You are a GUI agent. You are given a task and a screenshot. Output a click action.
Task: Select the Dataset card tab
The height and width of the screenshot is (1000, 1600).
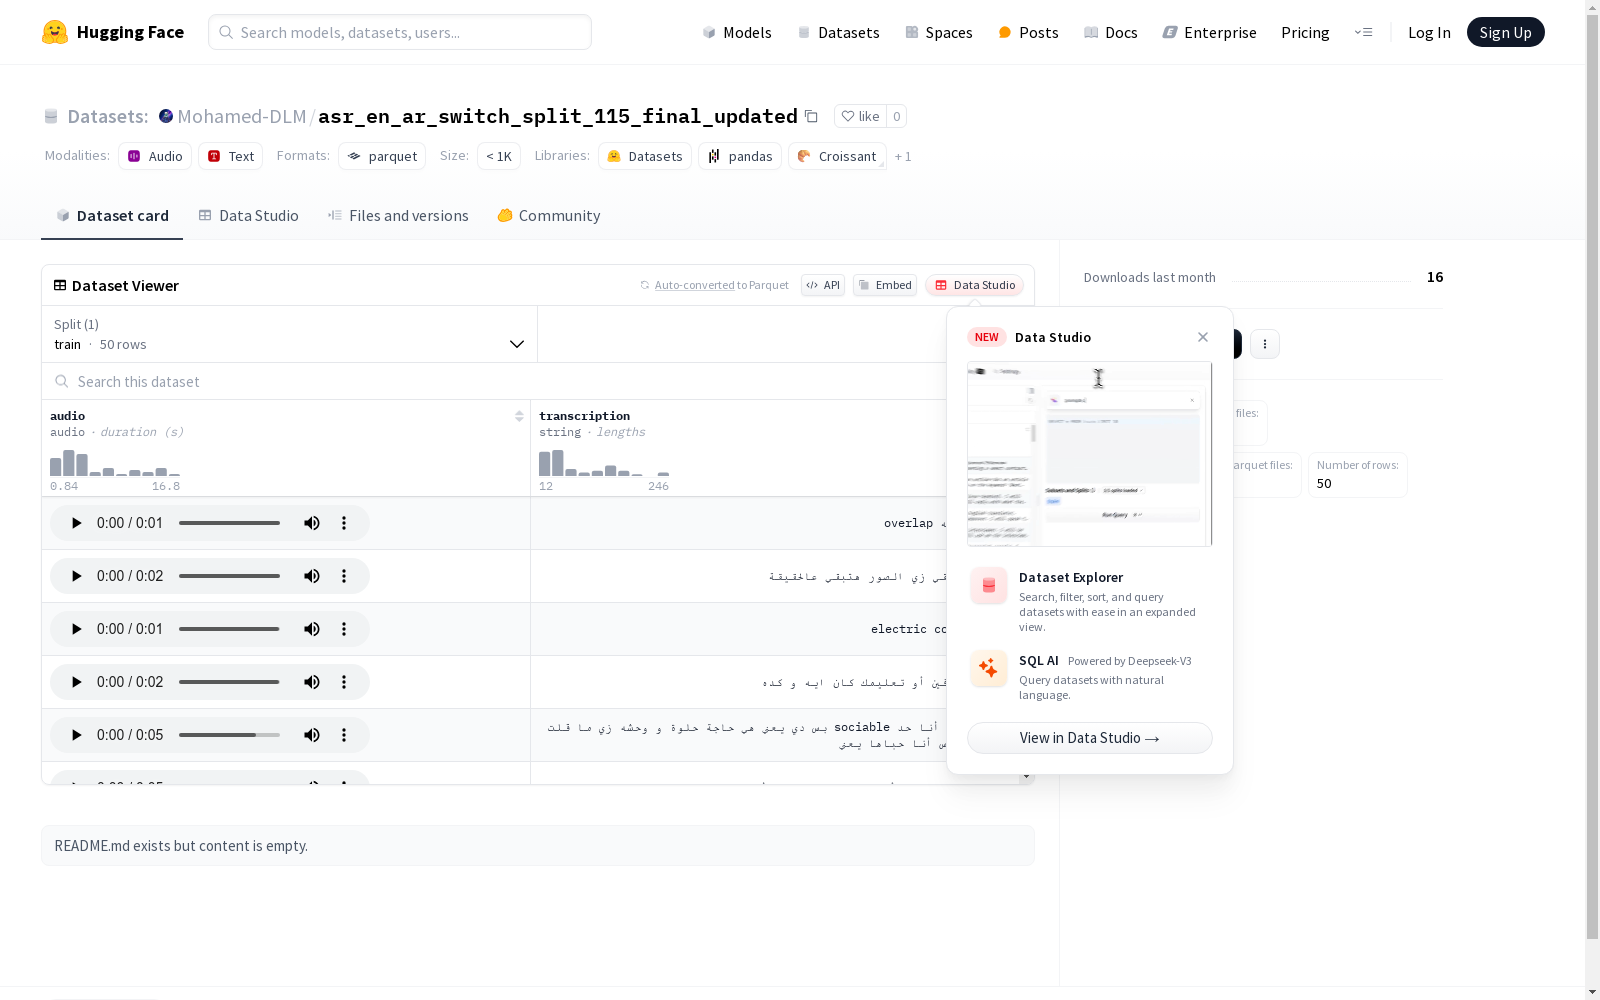click(x=112, y=216)
